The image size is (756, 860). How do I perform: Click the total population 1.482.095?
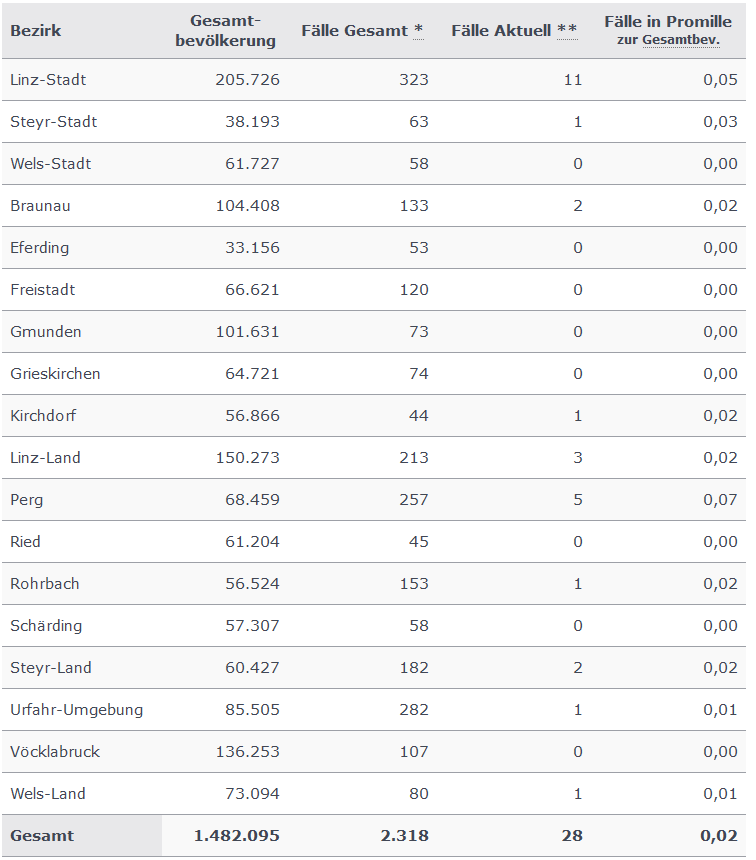[x=236, y=836]
